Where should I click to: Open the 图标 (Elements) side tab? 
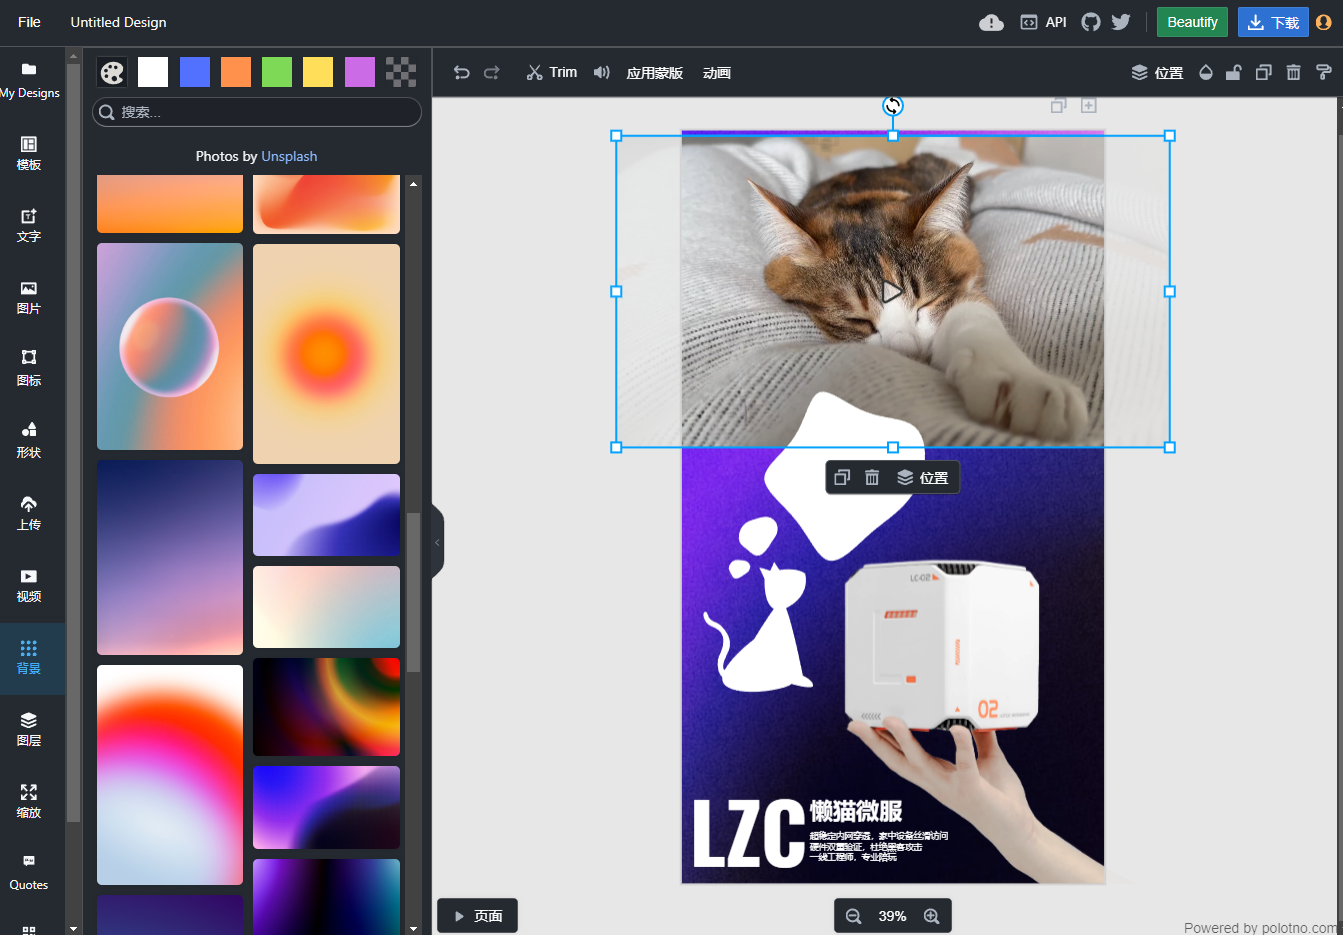pos(29,369)
